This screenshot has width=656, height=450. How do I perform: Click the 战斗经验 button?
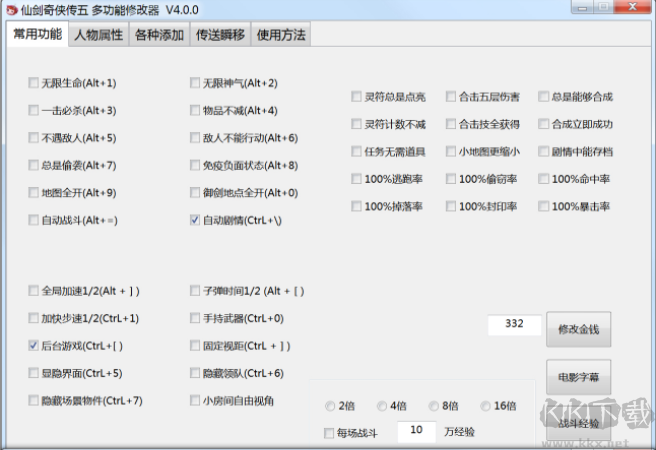click(579, 423)
